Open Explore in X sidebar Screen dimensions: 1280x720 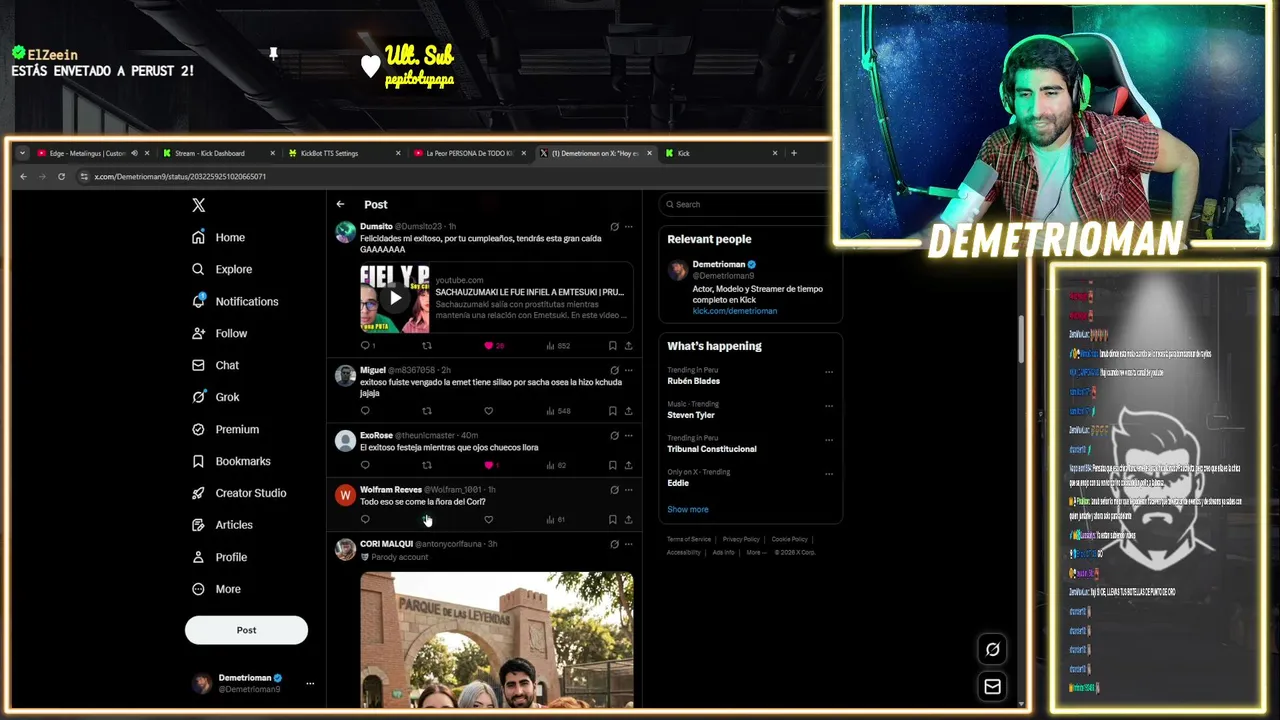tap(221, 269)
